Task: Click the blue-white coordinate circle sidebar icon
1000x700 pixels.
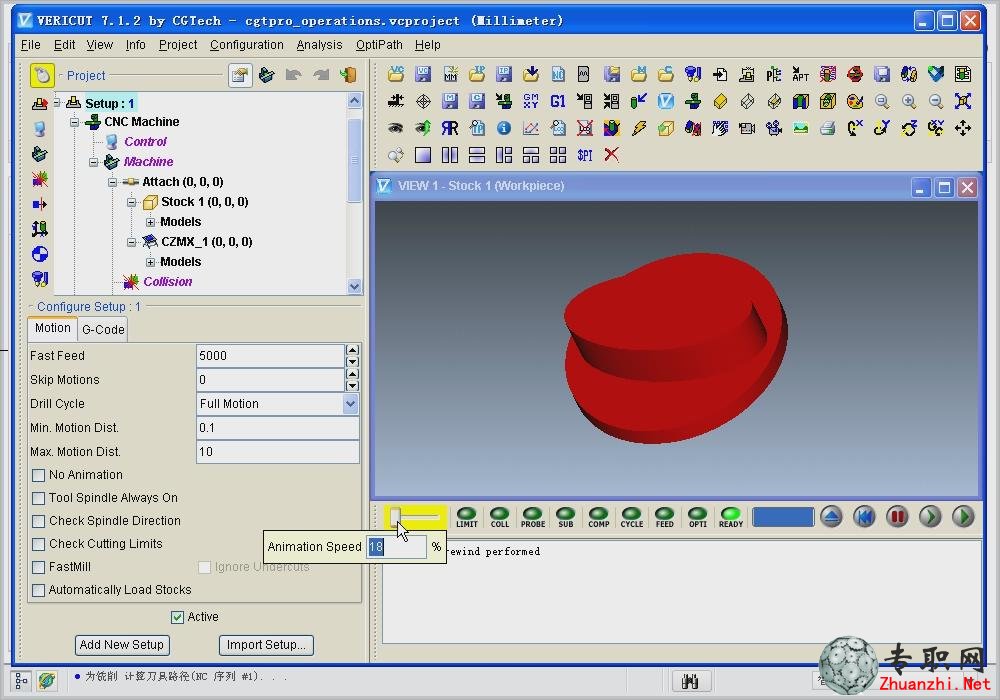Action: click(x=40, y=254)
